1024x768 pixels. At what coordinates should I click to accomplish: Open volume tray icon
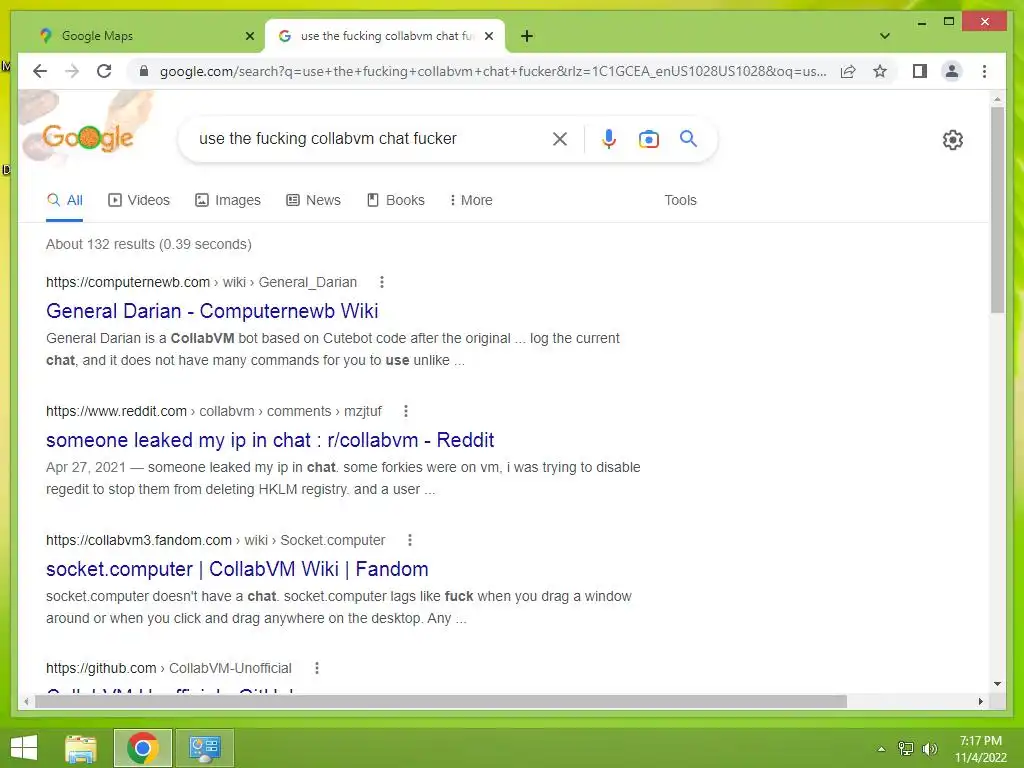[x=929, y=748]
